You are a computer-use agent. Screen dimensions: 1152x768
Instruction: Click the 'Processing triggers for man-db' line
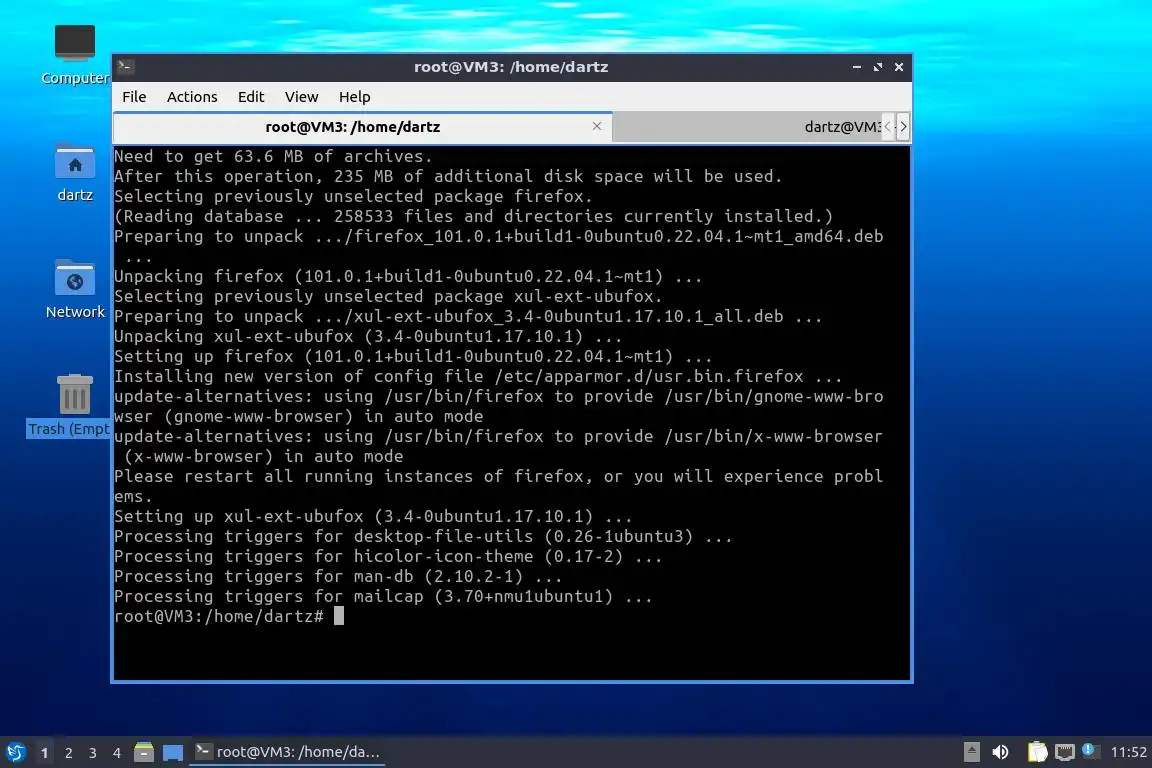click(x=338, y=576)
